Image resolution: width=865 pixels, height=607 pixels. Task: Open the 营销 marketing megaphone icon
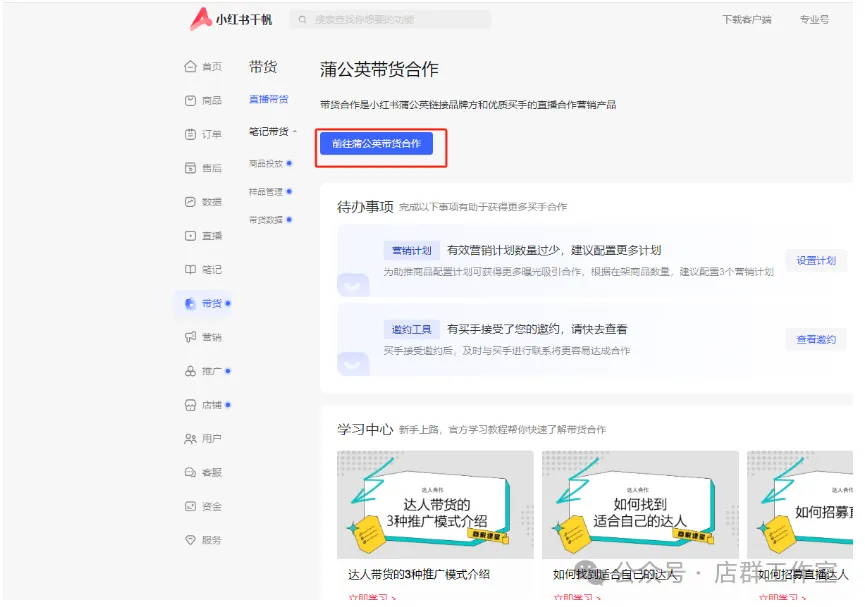pyautogui.click(x=190, y=338)
